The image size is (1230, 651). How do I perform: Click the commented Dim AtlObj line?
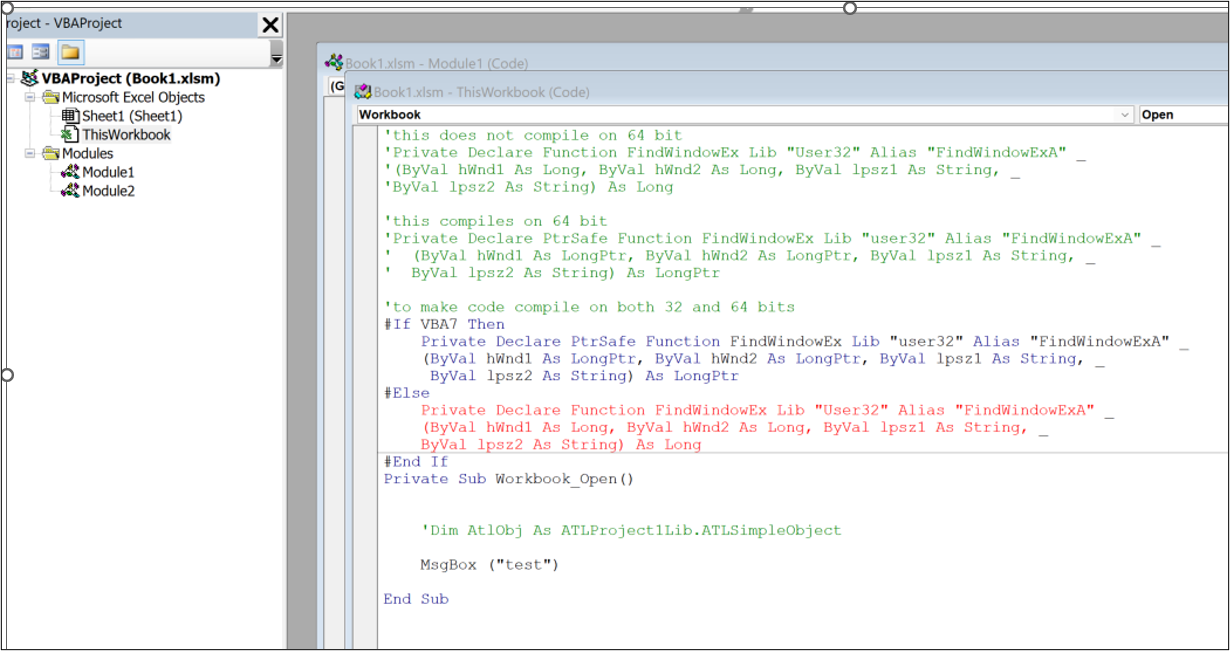click(x=631, y=530)
